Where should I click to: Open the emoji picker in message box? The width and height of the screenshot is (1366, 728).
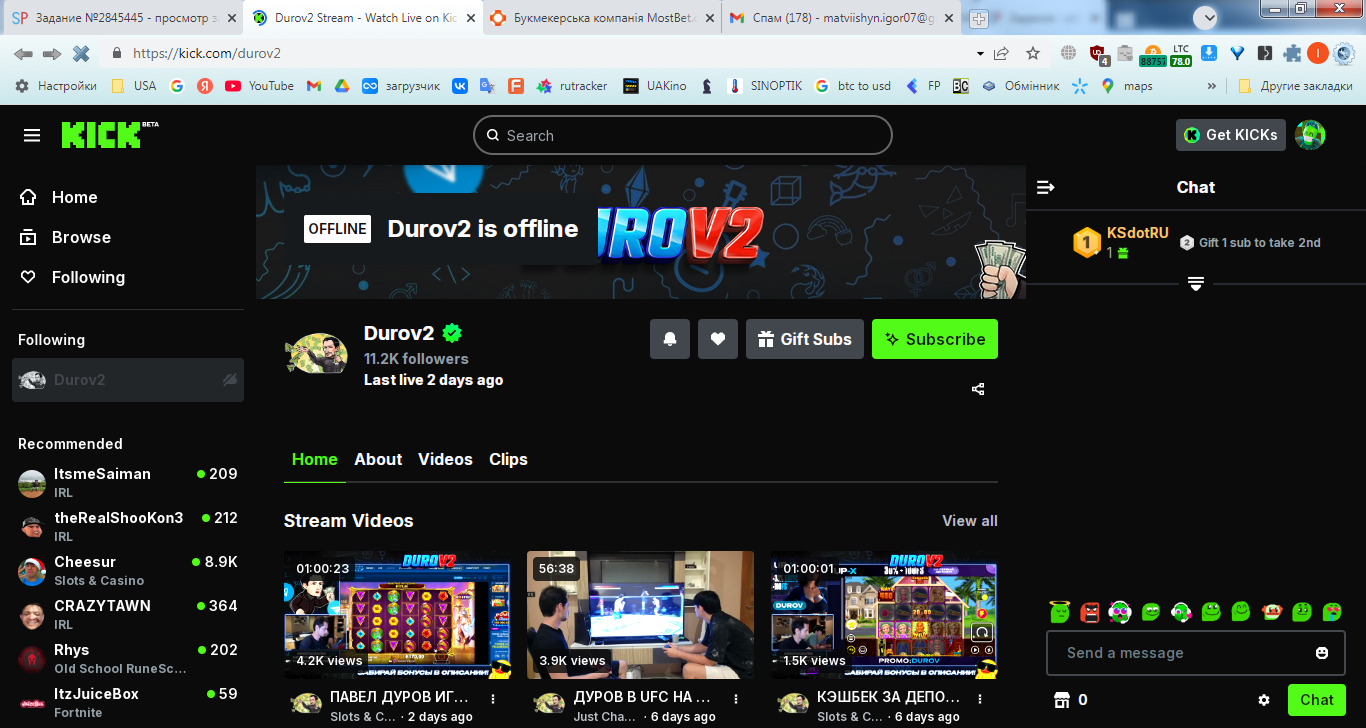(1322, 653)
